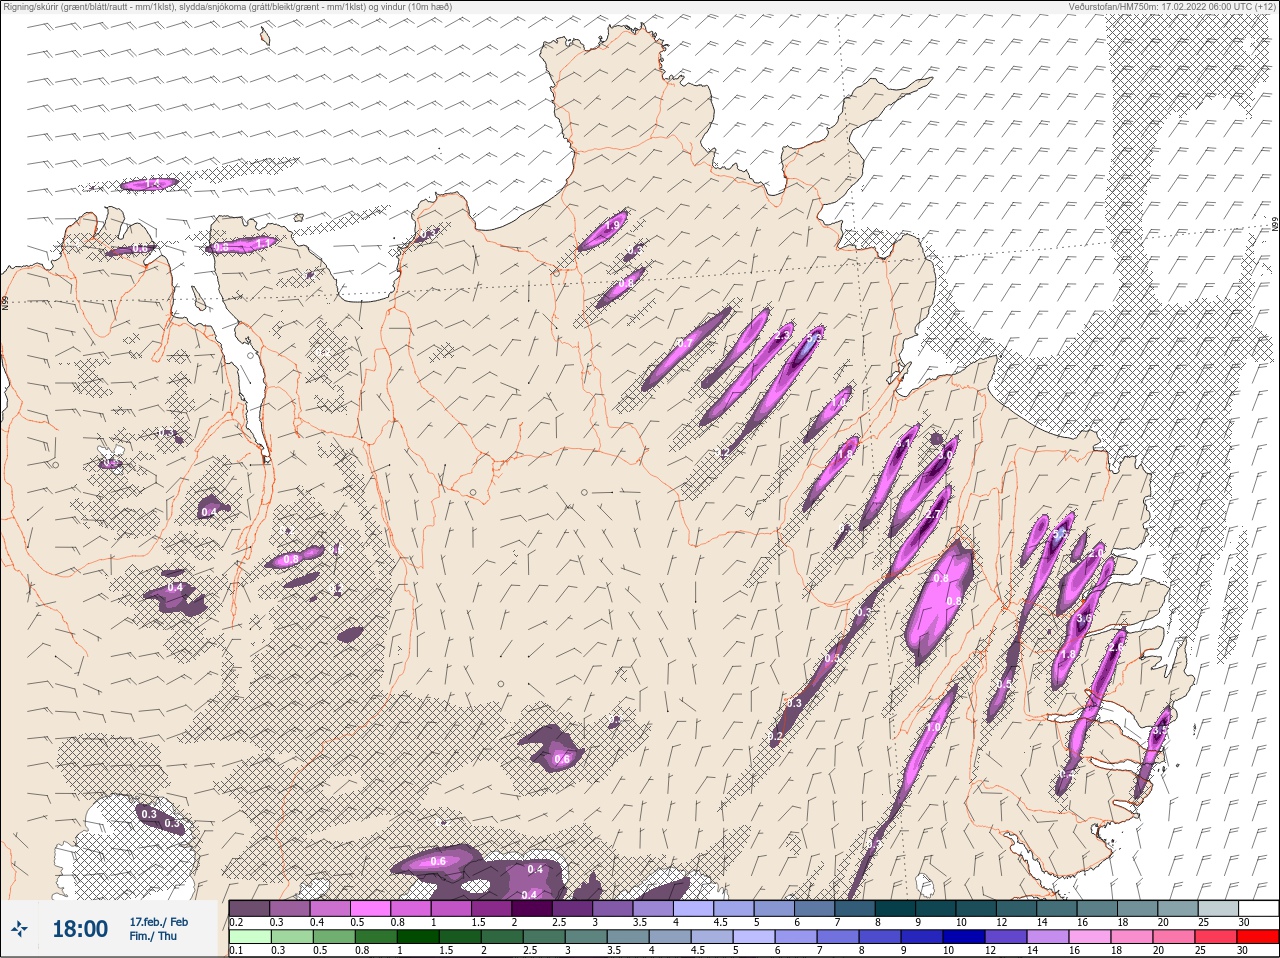This screenshot has height=958, width=1280.
Task: Pick top legend light blue swatch between 4 and 4.5
Action: pos(693,908)
